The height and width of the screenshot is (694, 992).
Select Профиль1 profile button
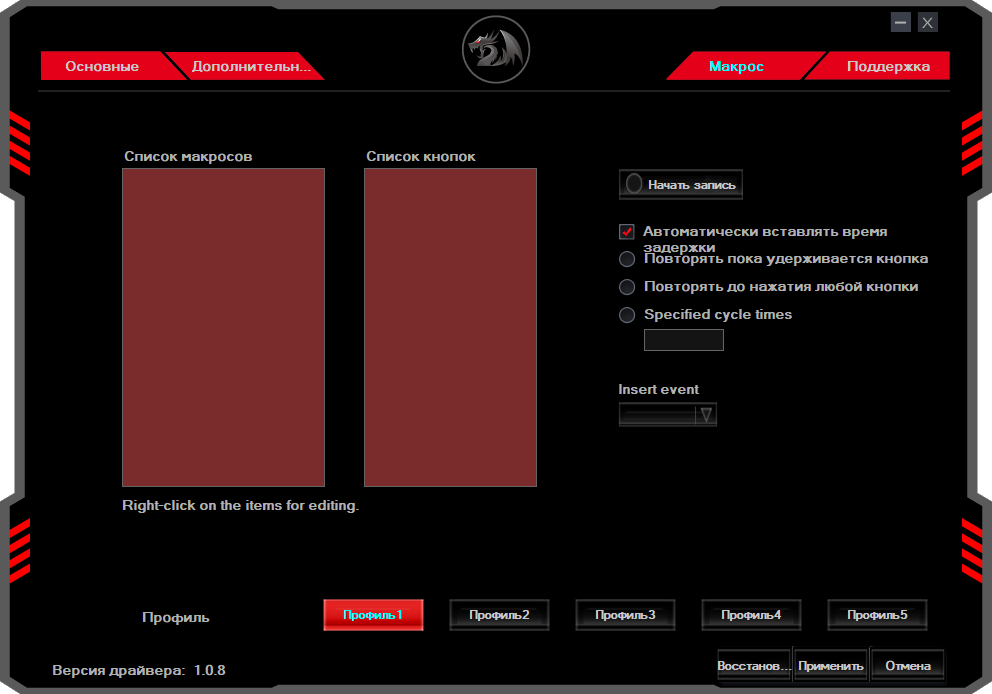click(x=373, y=615)
